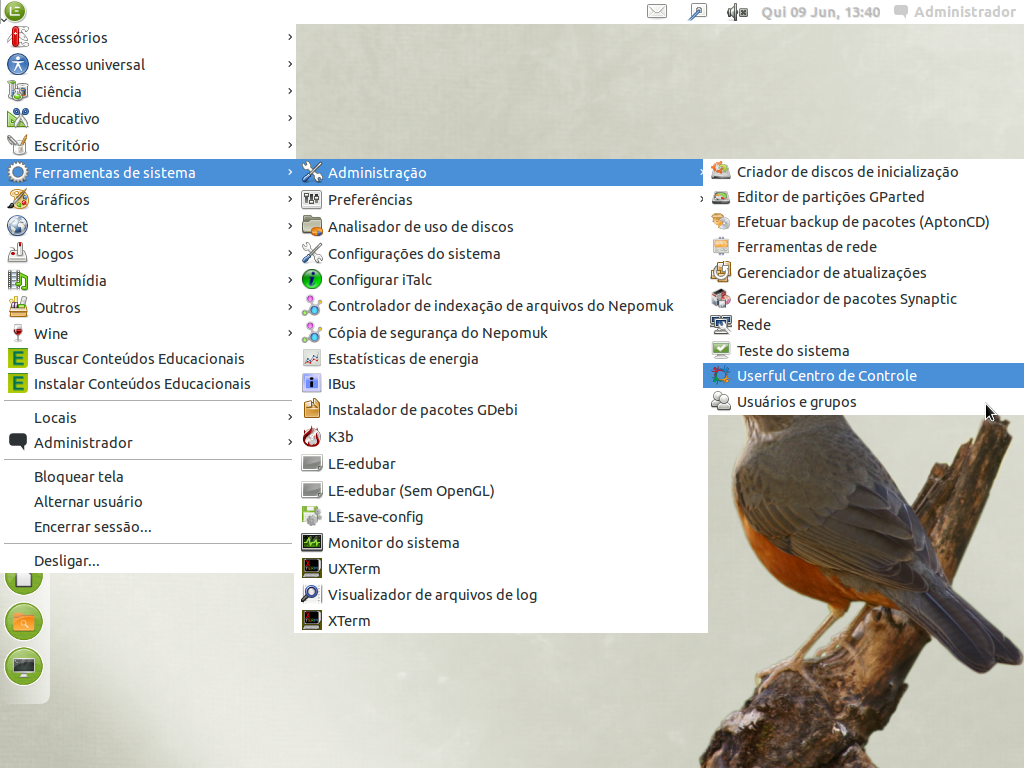Expand the Escritório submenu arrow
The image size is (1024, 768).
pyautogui.click(x=289, y=145)
